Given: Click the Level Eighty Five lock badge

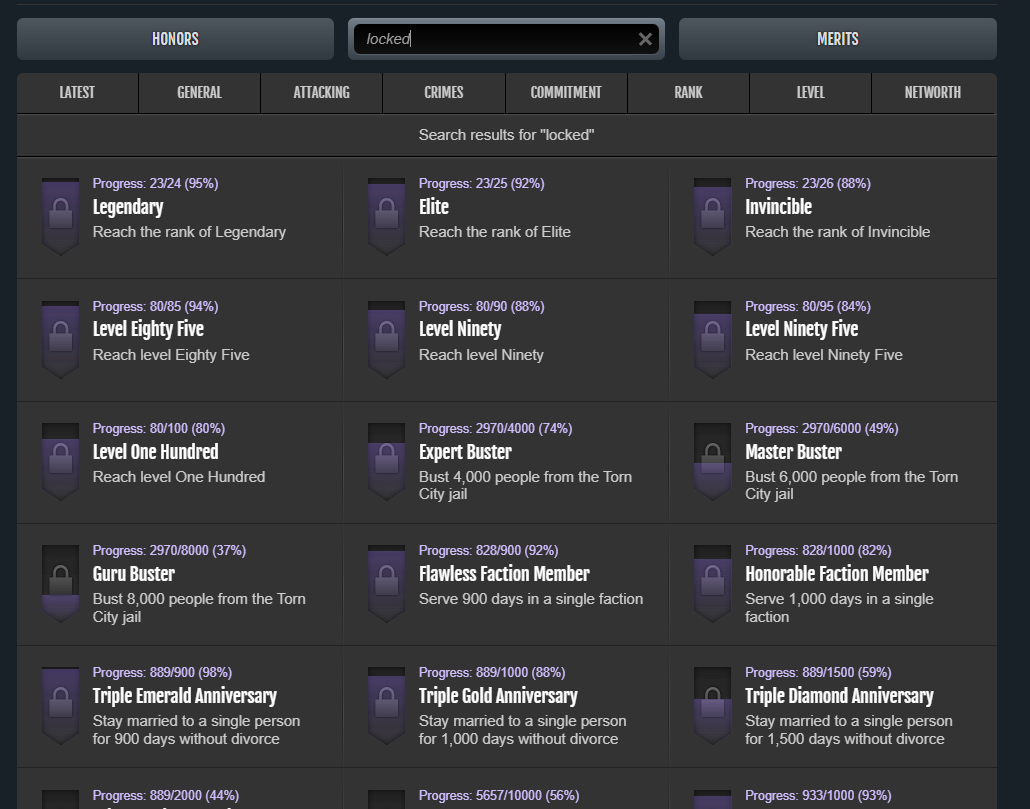Looking at the screenshot, I should [x=60, y=339].
